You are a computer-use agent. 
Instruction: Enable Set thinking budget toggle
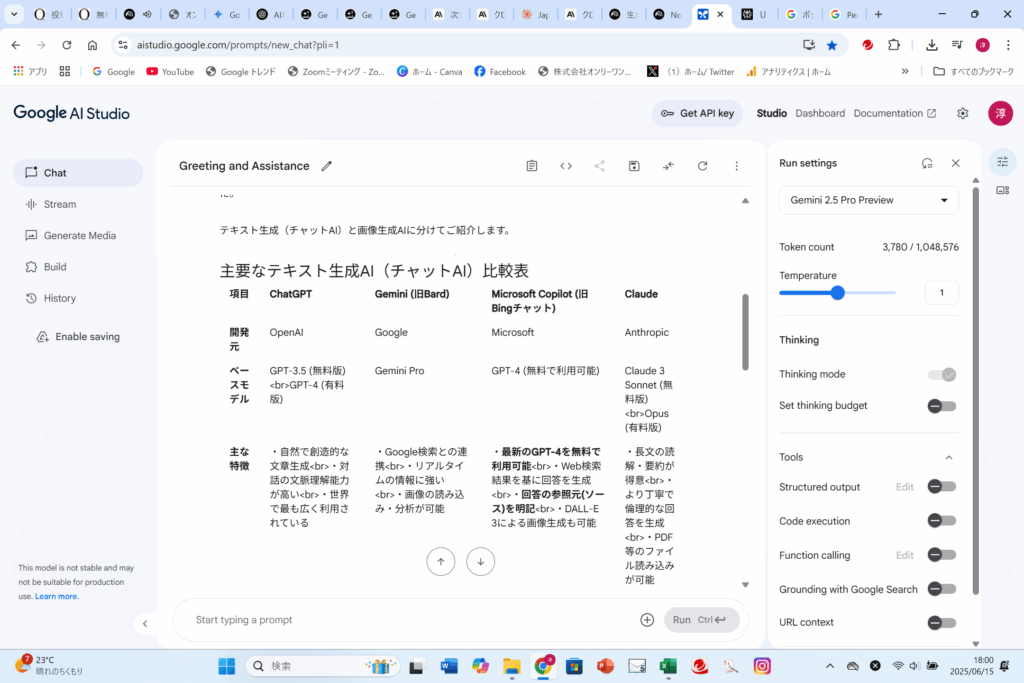tap(942, 406)
